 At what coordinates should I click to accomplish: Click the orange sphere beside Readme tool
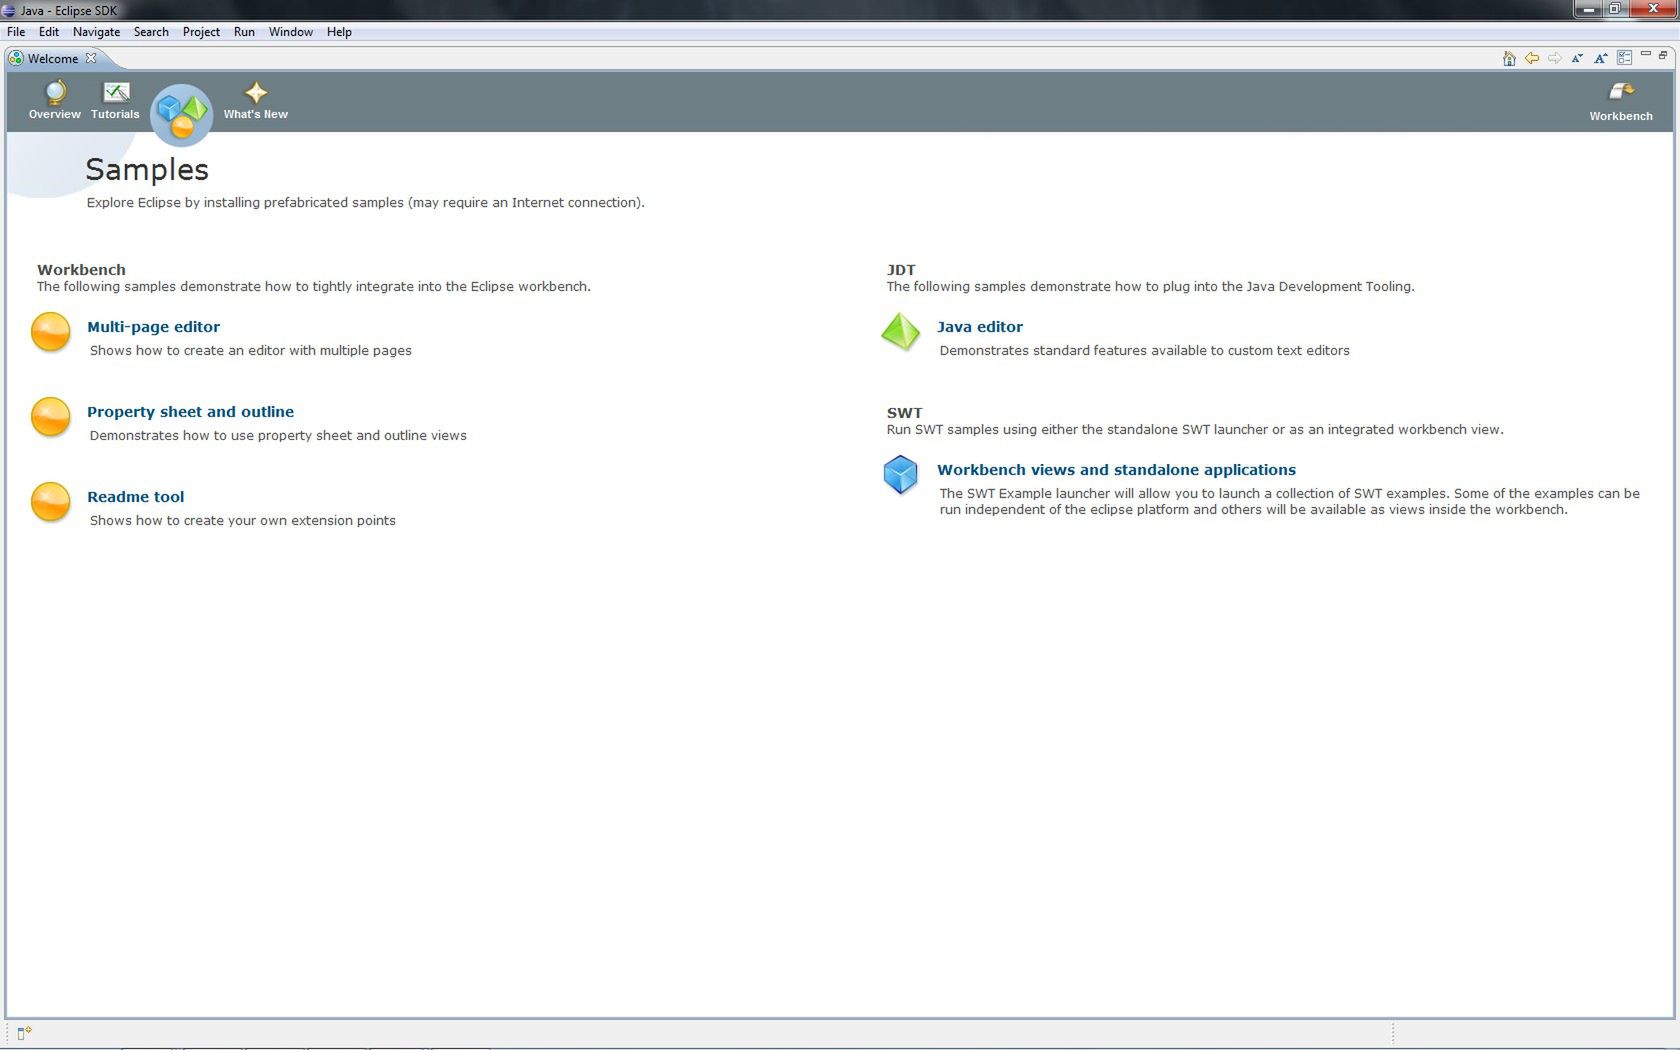tap(51, 502)
